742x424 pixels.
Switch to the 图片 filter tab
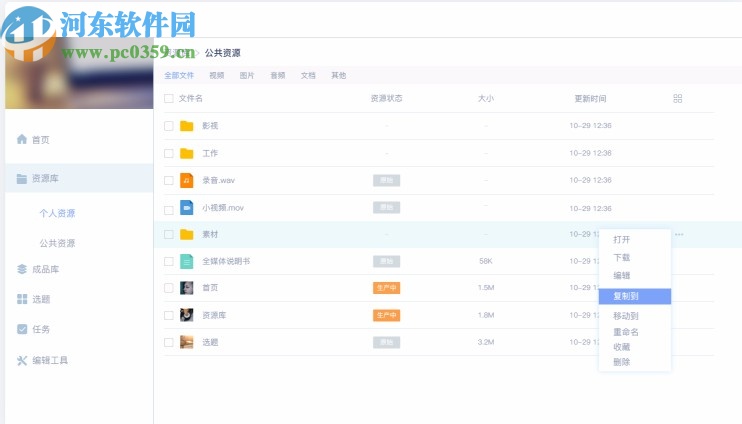tap(247, 75)
